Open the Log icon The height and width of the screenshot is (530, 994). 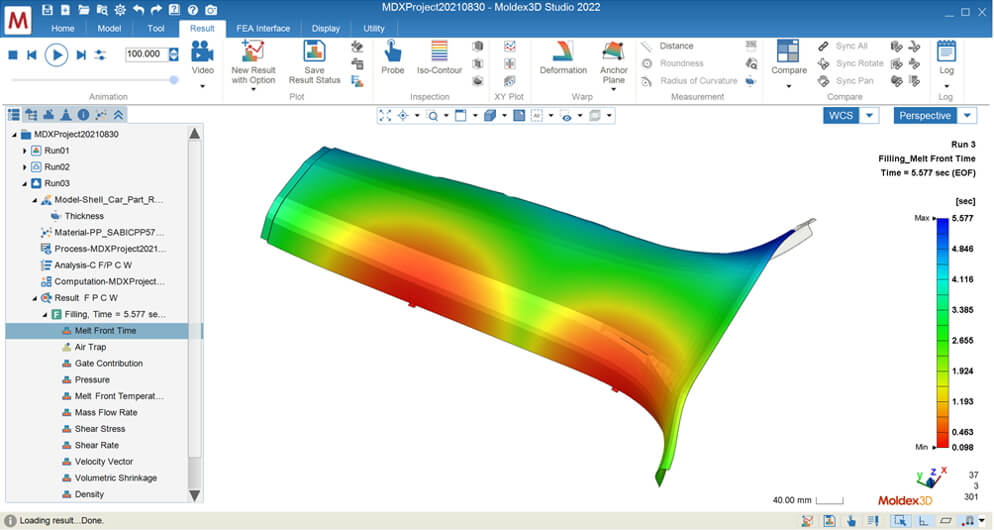click(946, 51)
